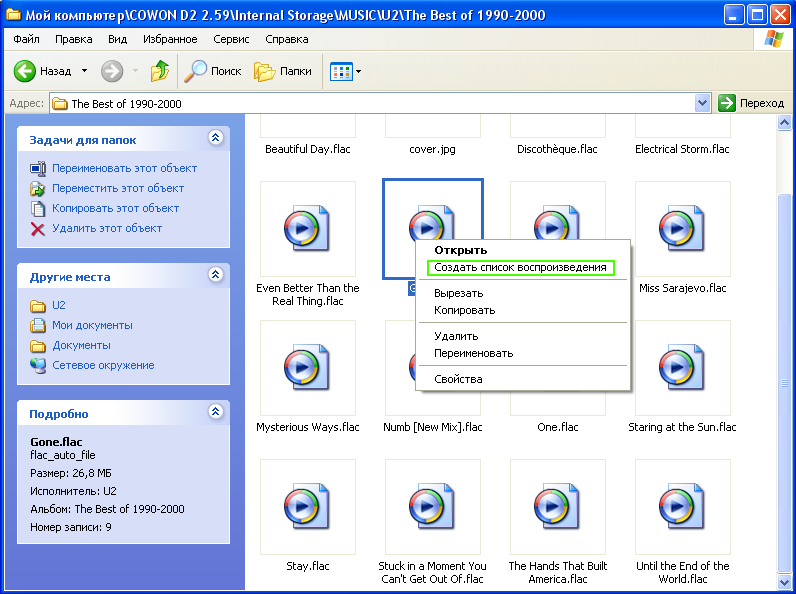796x594 pixels.
Task: Click the rename task icon in sidebar
Action: point(38,168)
